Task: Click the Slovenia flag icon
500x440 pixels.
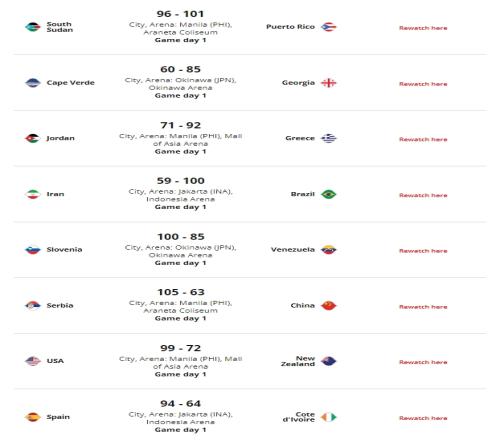Action: [x=33, y=250]
